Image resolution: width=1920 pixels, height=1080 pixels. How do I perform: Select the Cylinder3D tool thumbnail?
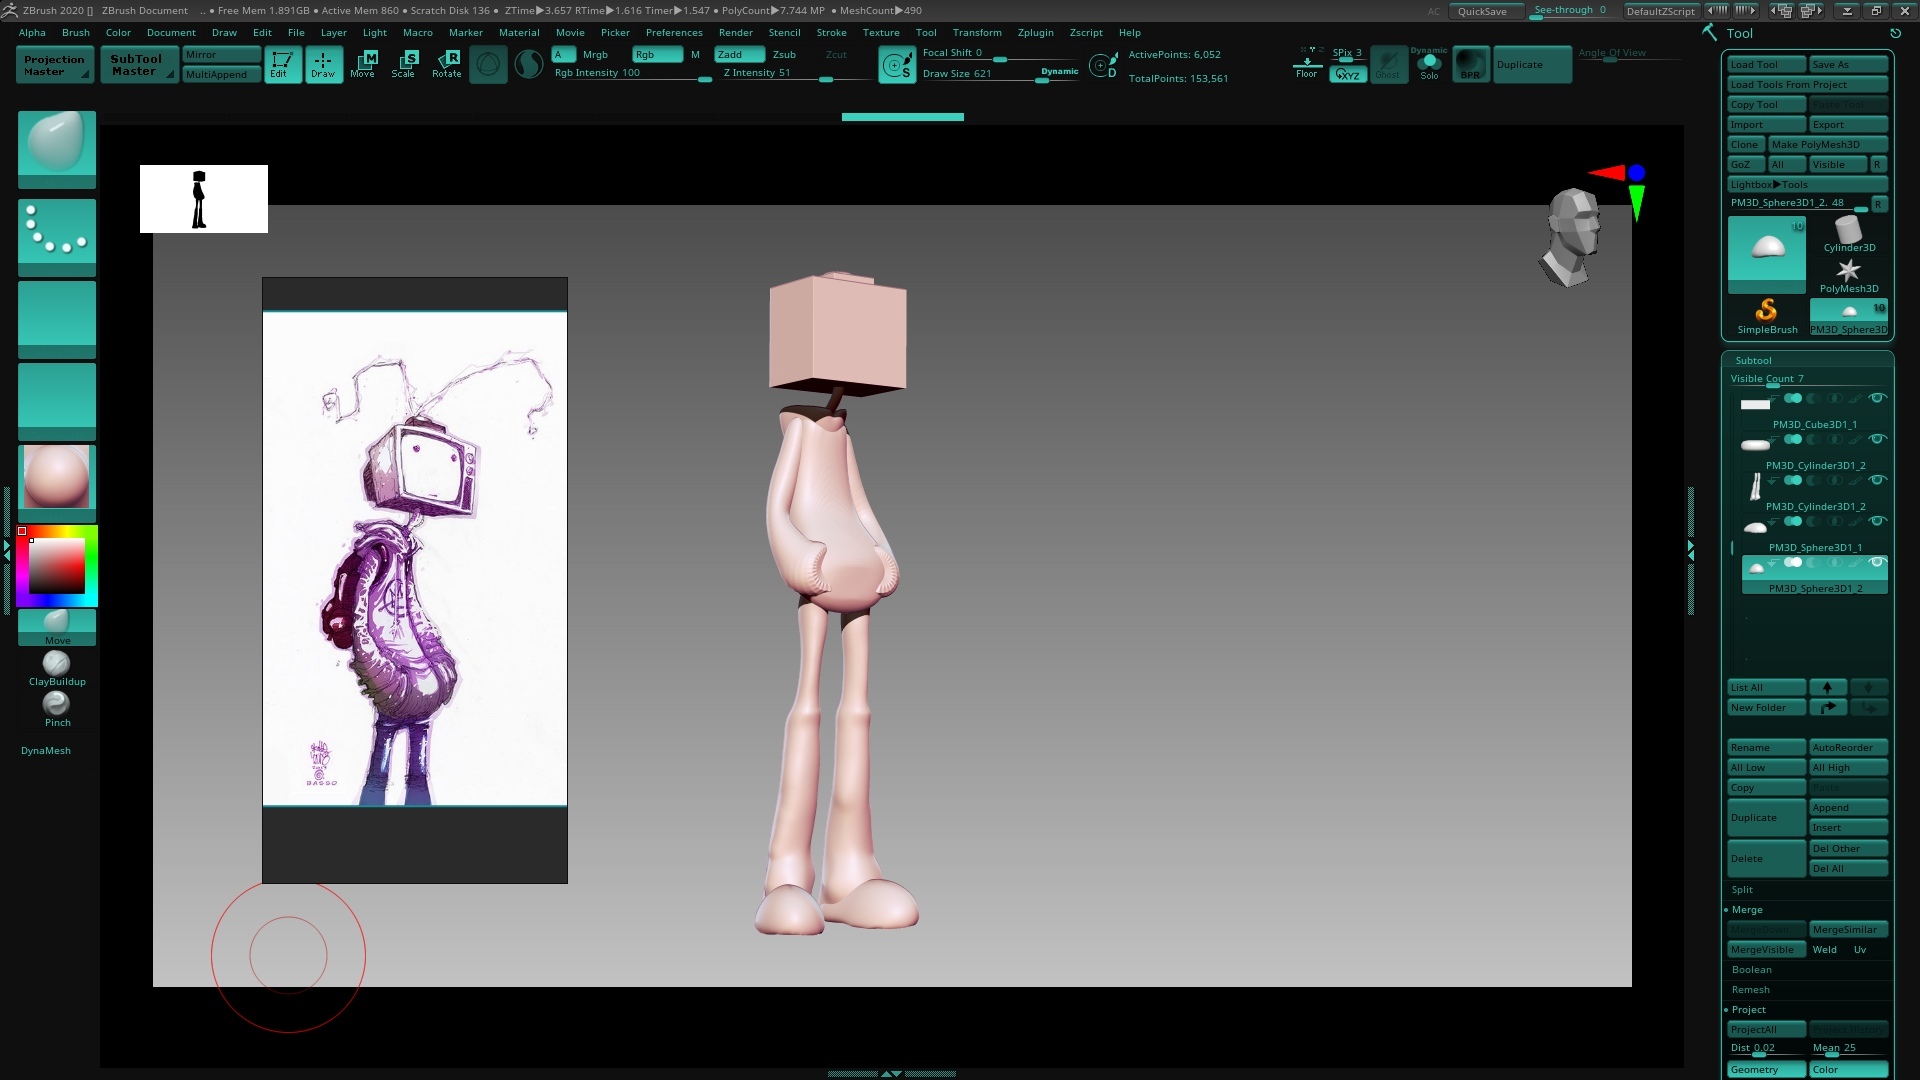click(x=1849, y=235)
